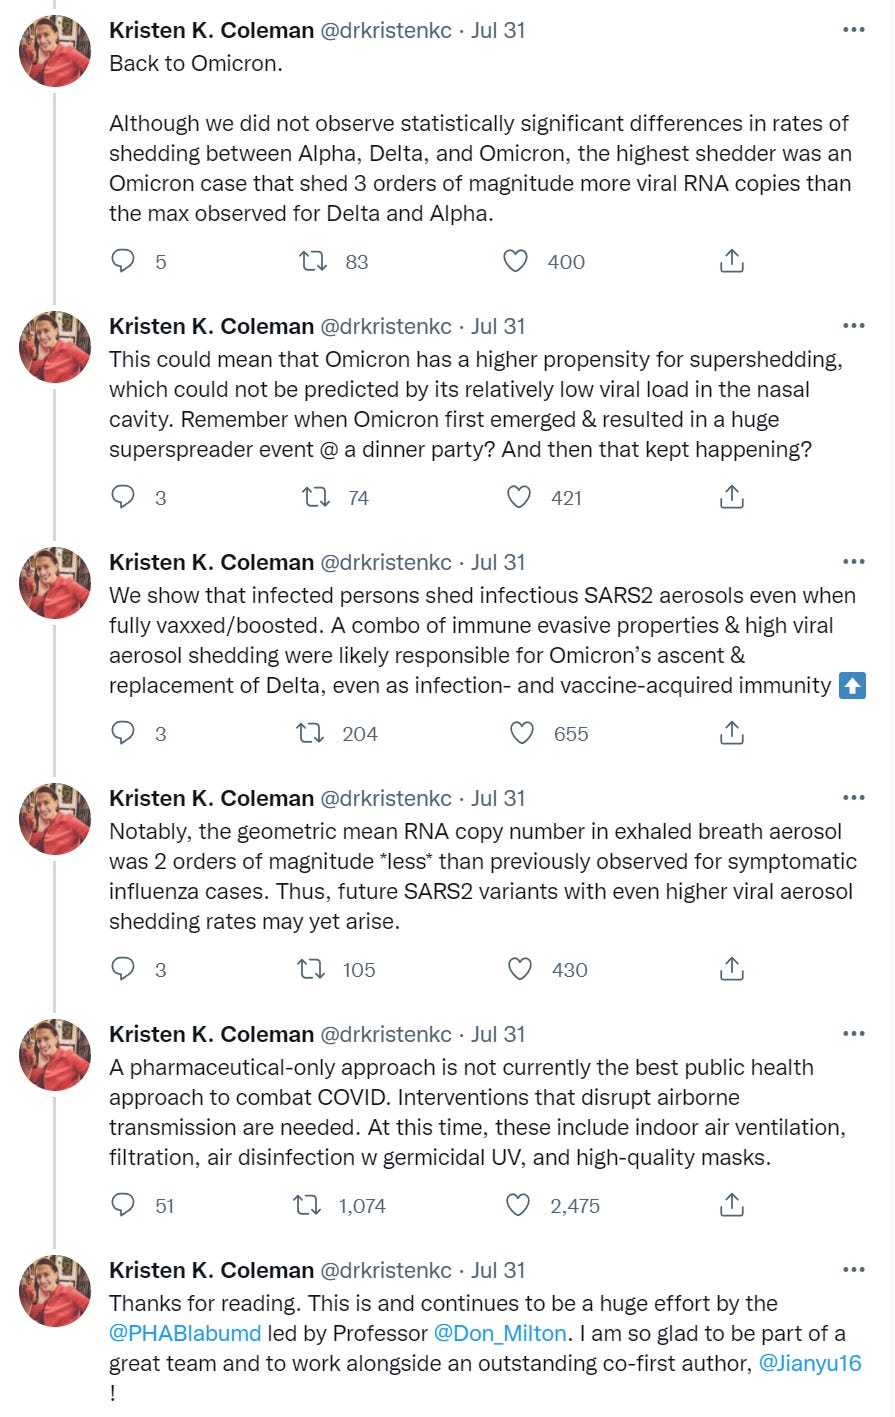Visit the @Don_Milton profile link
Image resolution: width=895 pixels, height=1417 pixels.
pos(500,1334)
